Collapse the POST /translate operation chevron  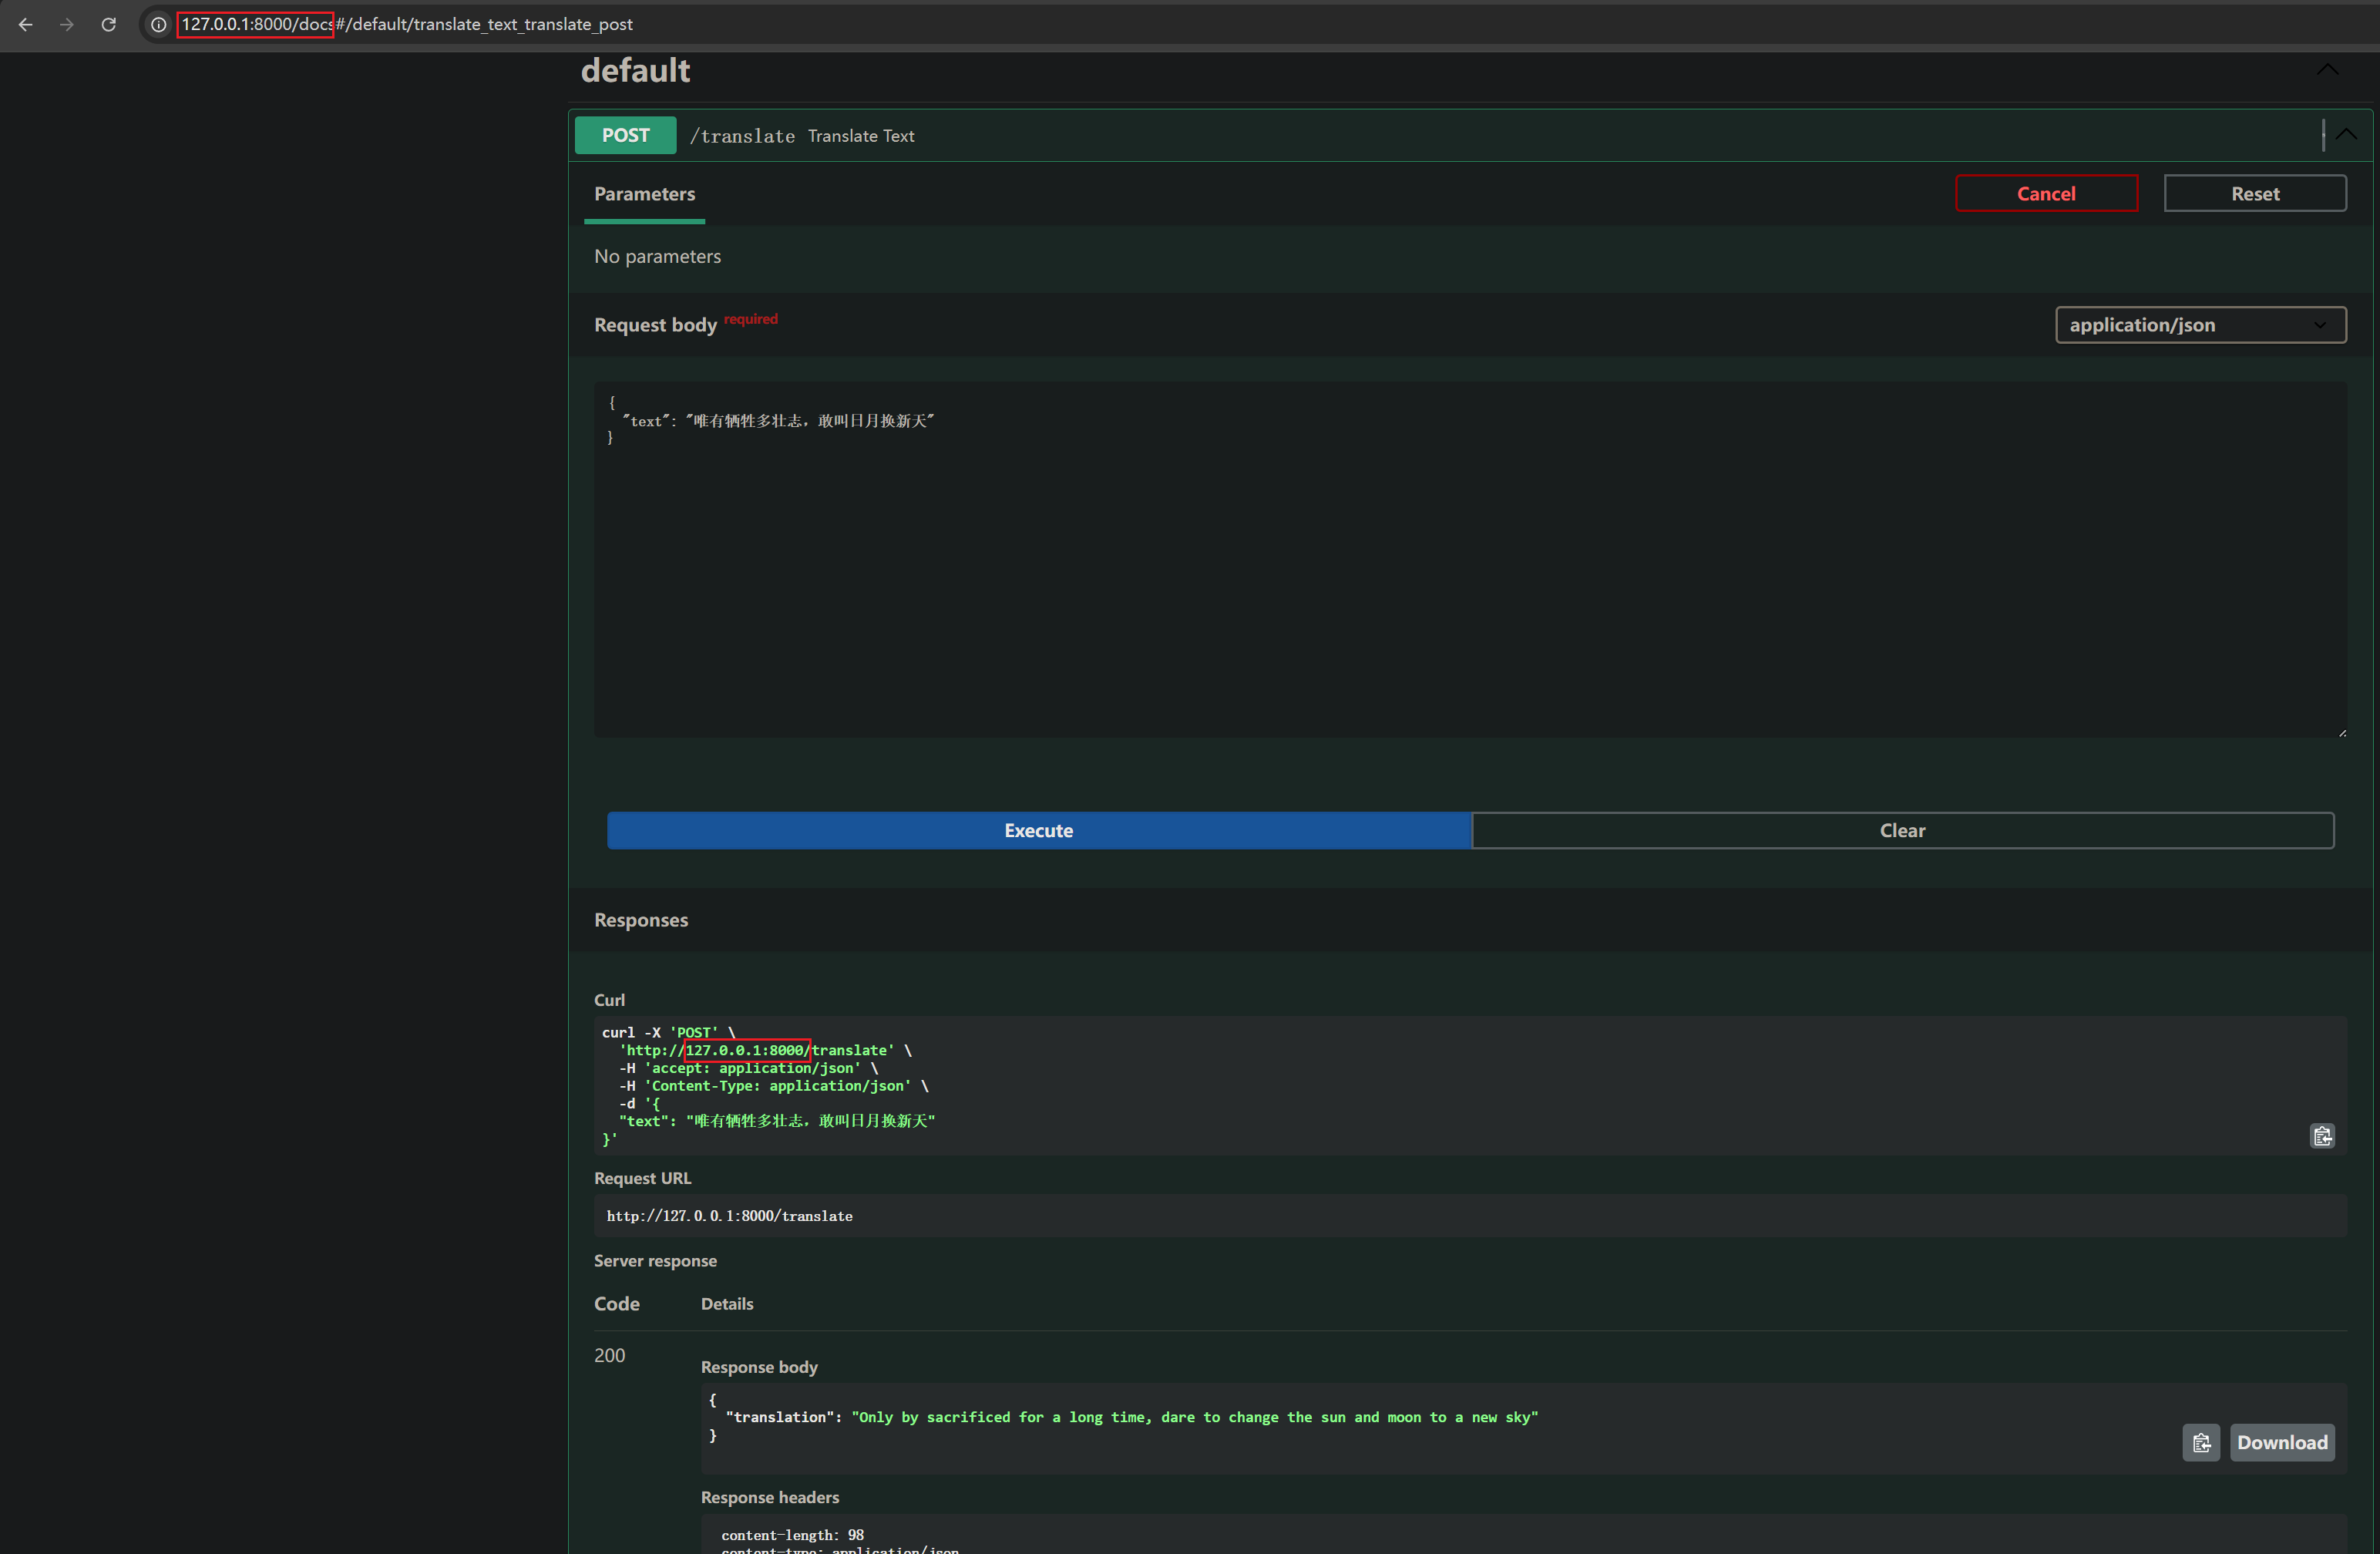click(x=2346, y=135)
